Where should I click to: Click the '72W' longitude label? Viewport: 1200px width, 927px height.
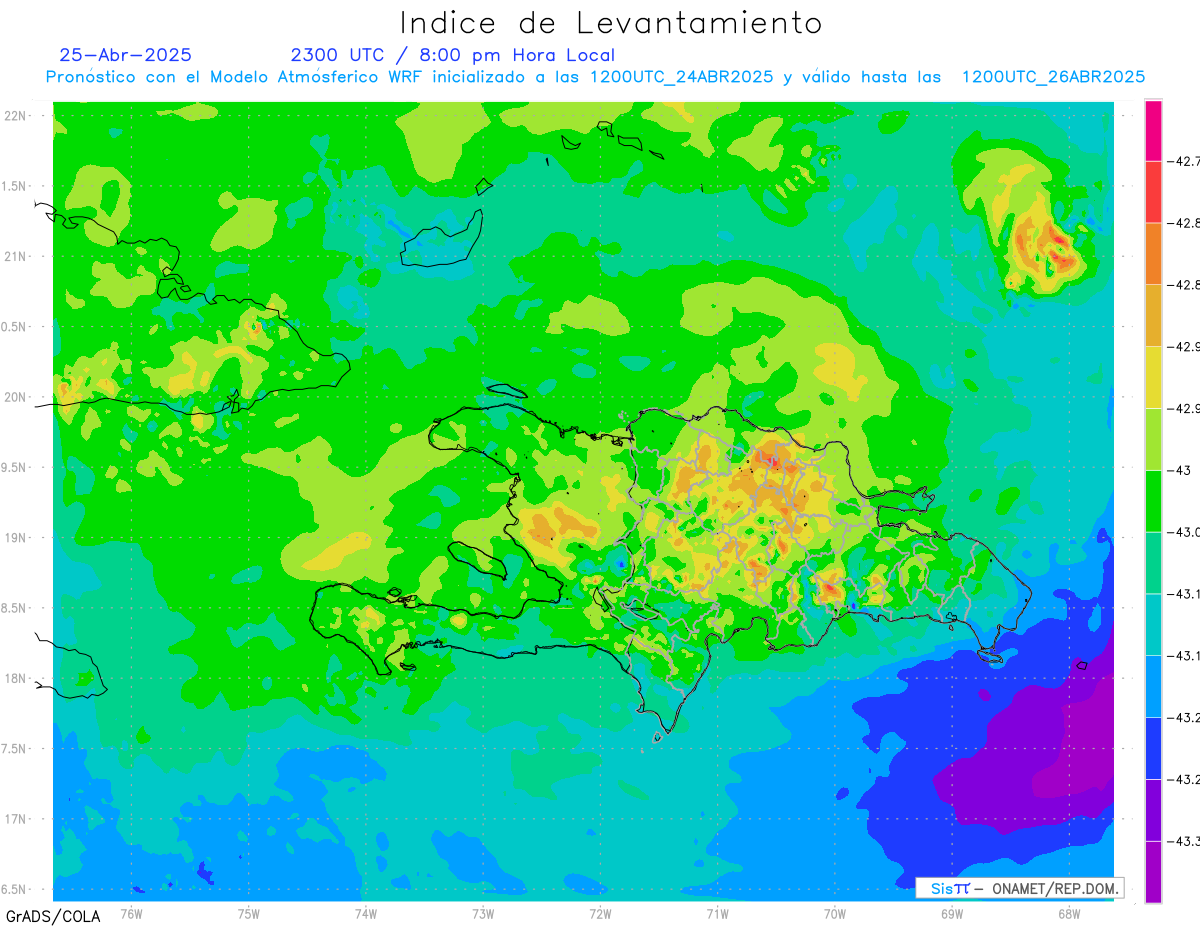pos(600,914)
